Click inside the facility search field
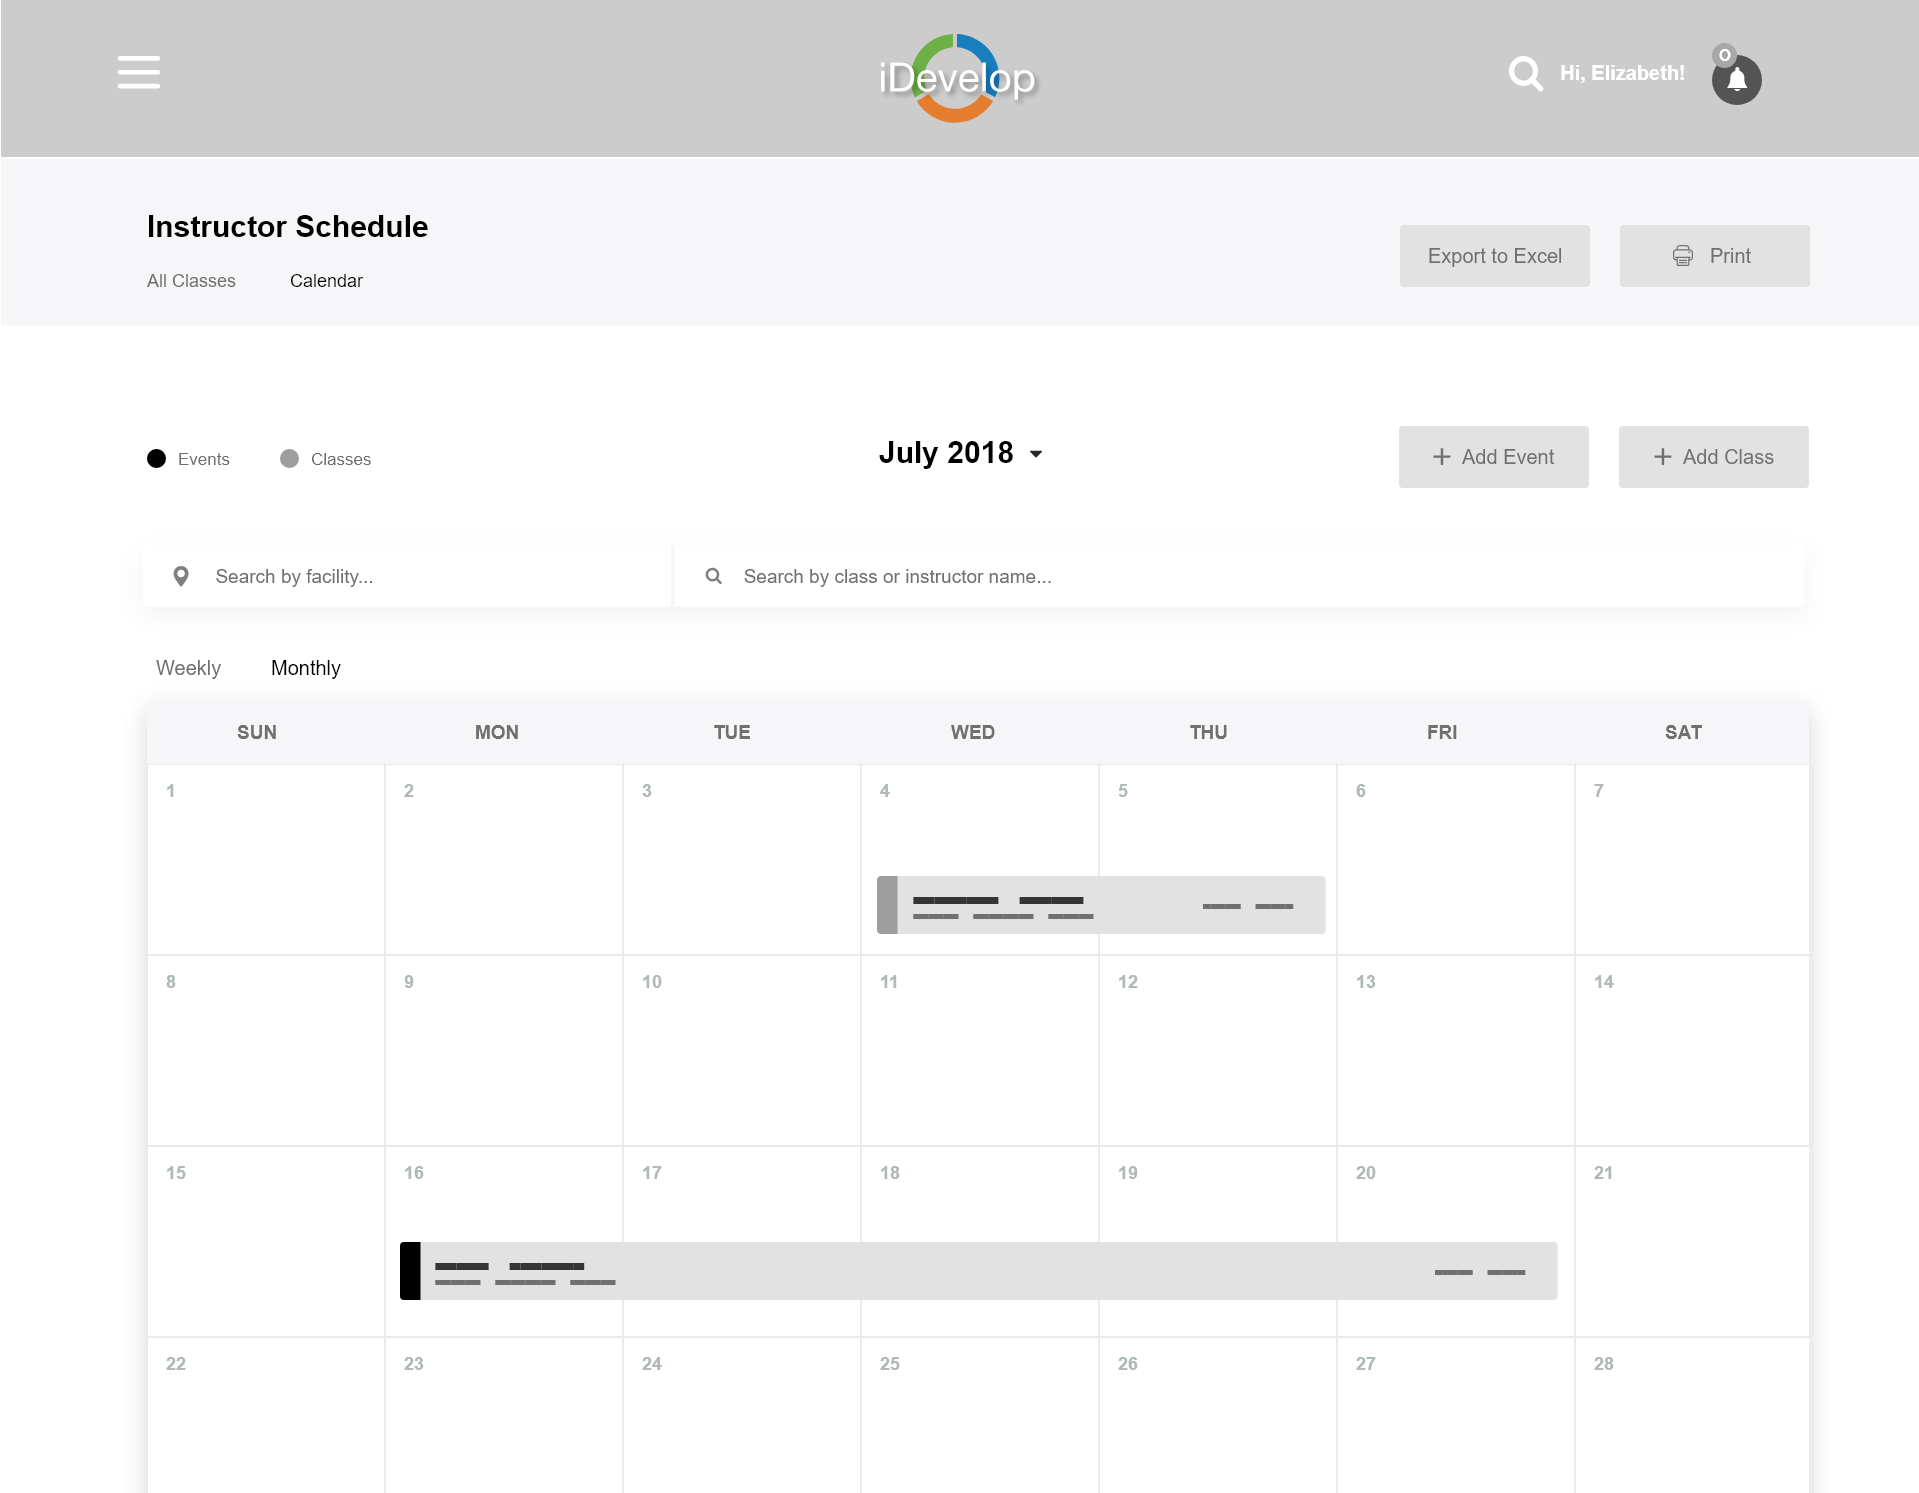 [x=420, y=576]
